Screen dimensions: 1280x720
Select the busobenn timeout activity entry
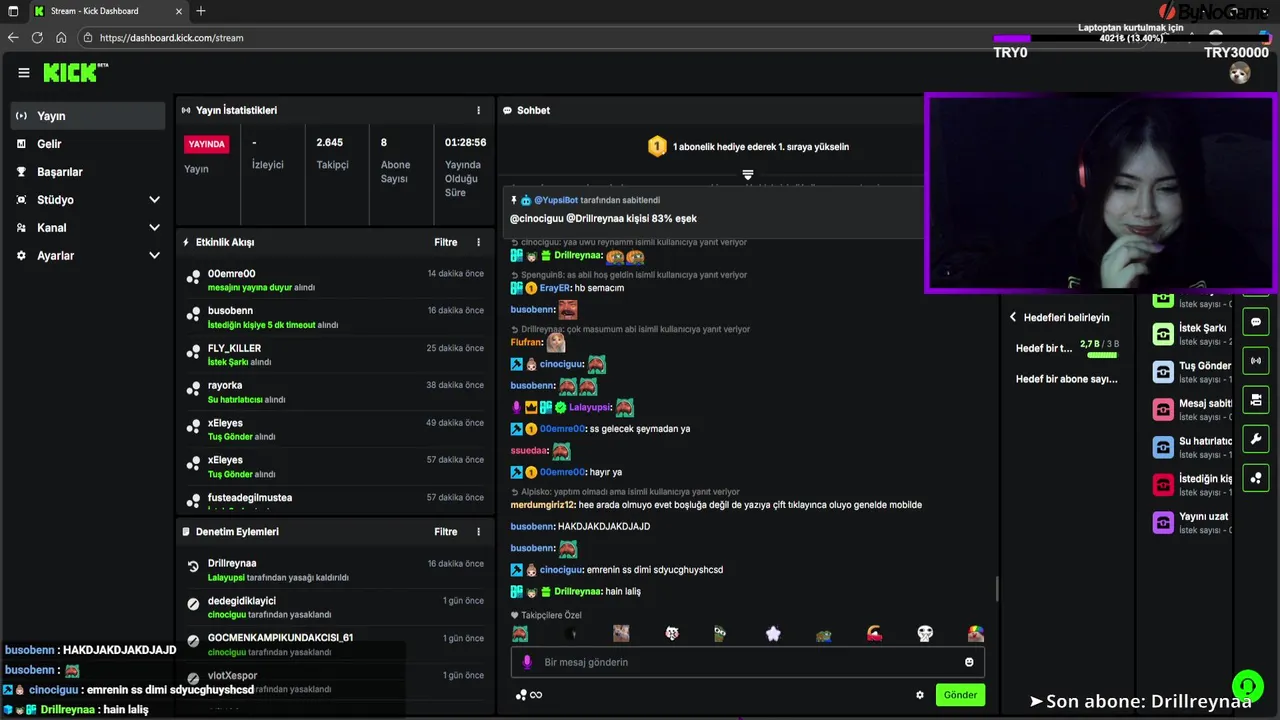point(335,318)
